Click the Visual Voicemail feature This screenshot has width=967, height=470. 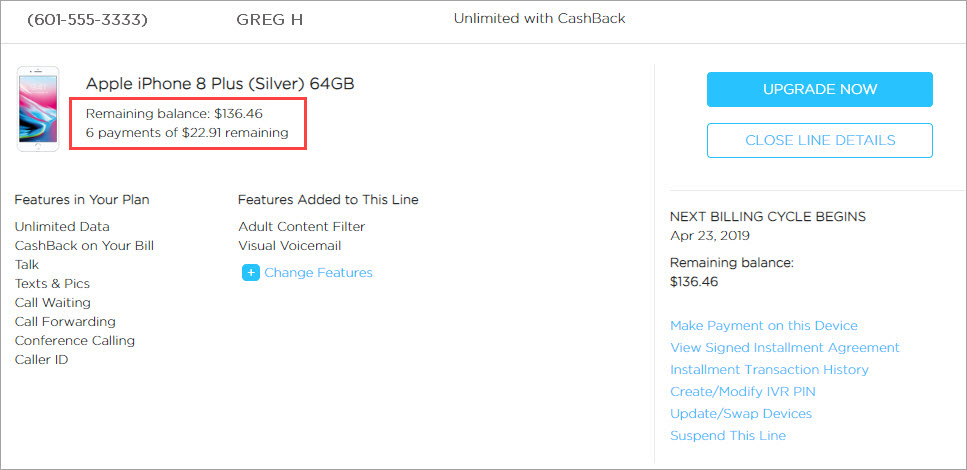tap(289, 245)
